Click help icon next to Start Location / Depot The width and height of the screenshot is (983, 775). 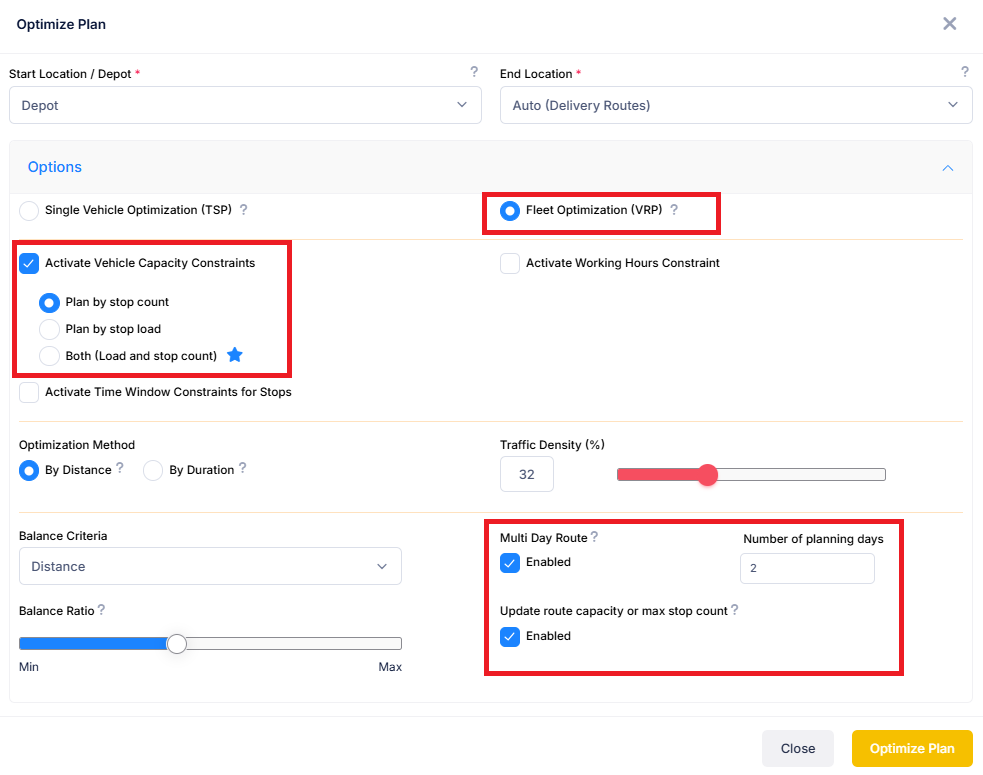474,72
